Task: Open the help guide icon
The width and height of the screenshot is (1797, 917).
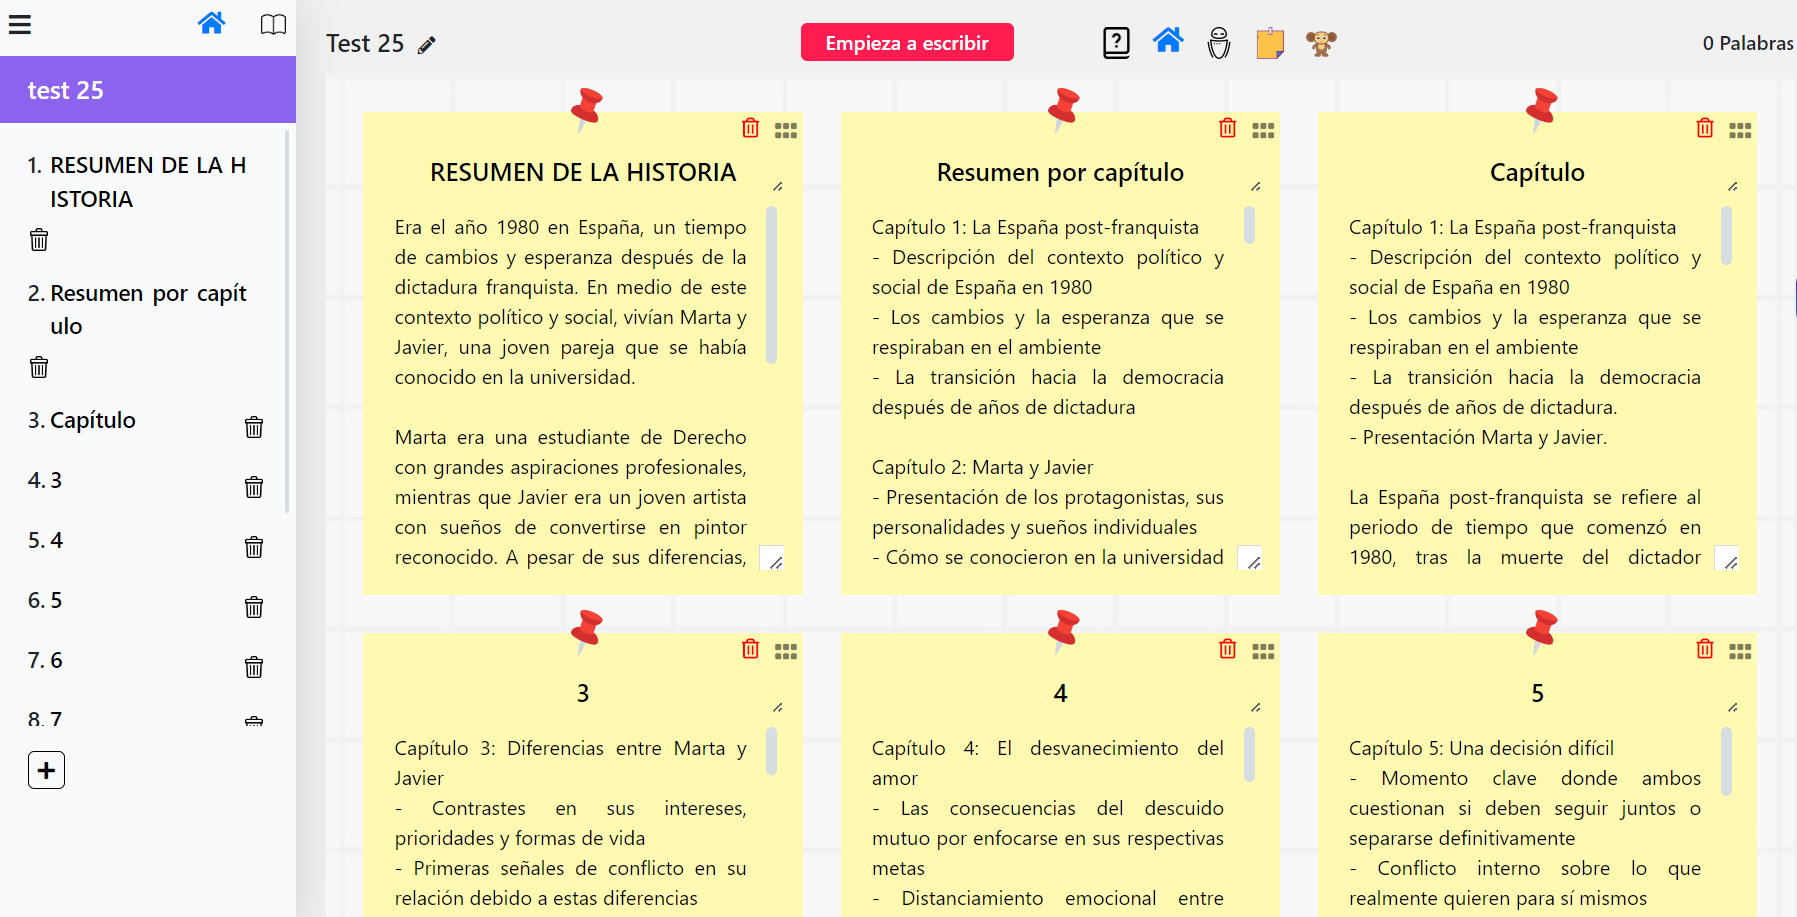Action: (x=1116, y=42)
